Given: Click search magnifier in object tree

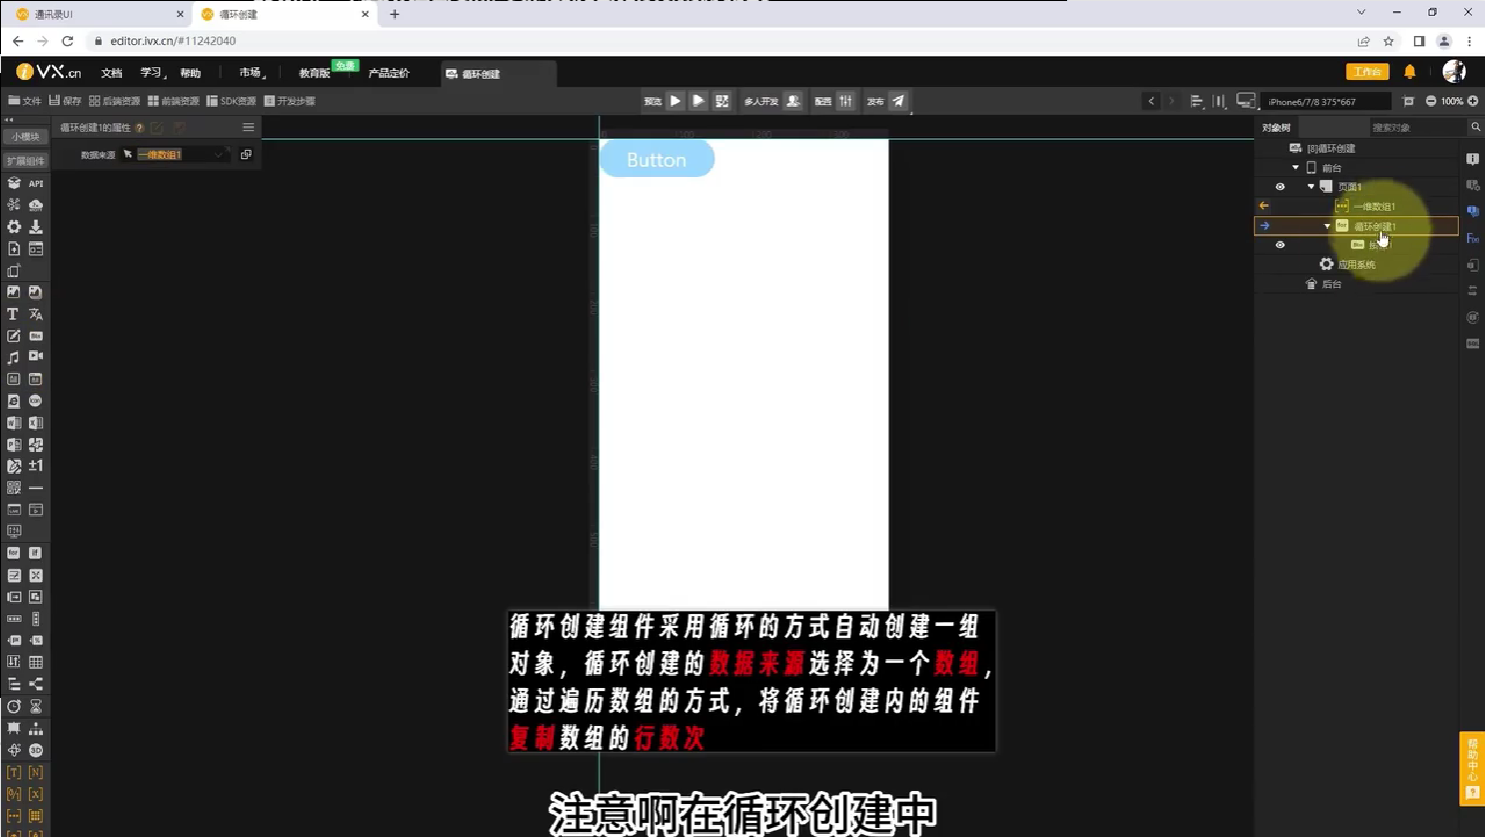Looking at the screenshot, I should [x=1475, y=127].
